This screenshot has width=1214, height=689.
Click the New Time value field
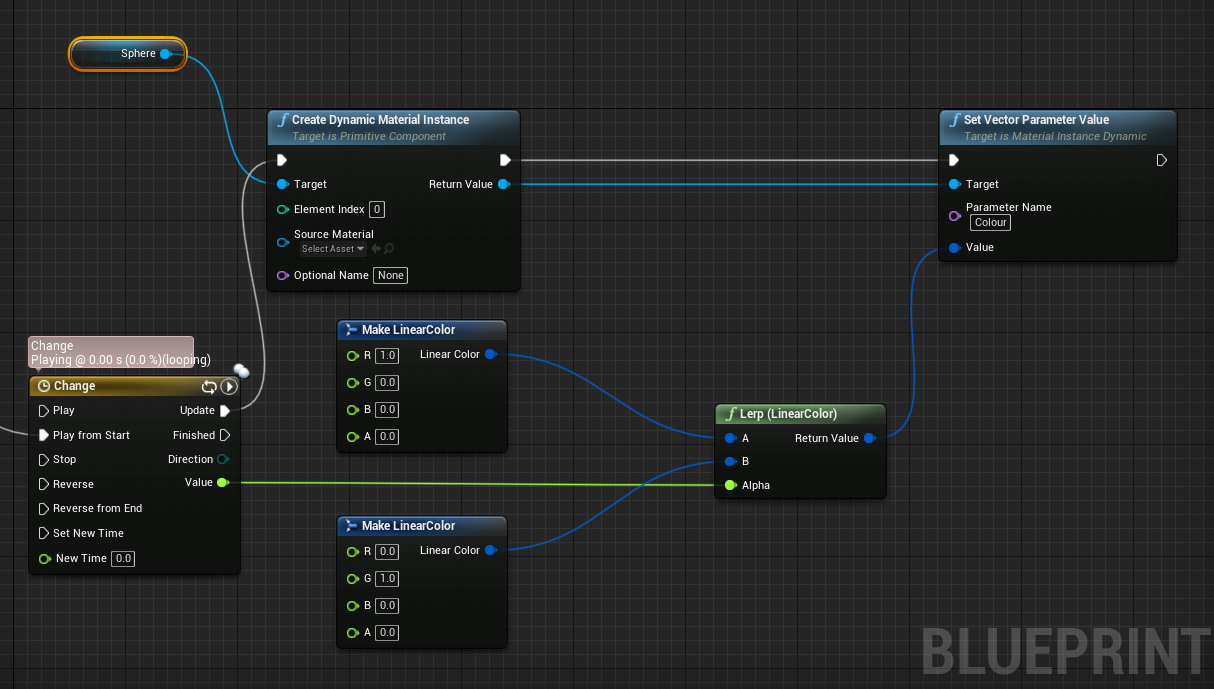coord(123,558)
